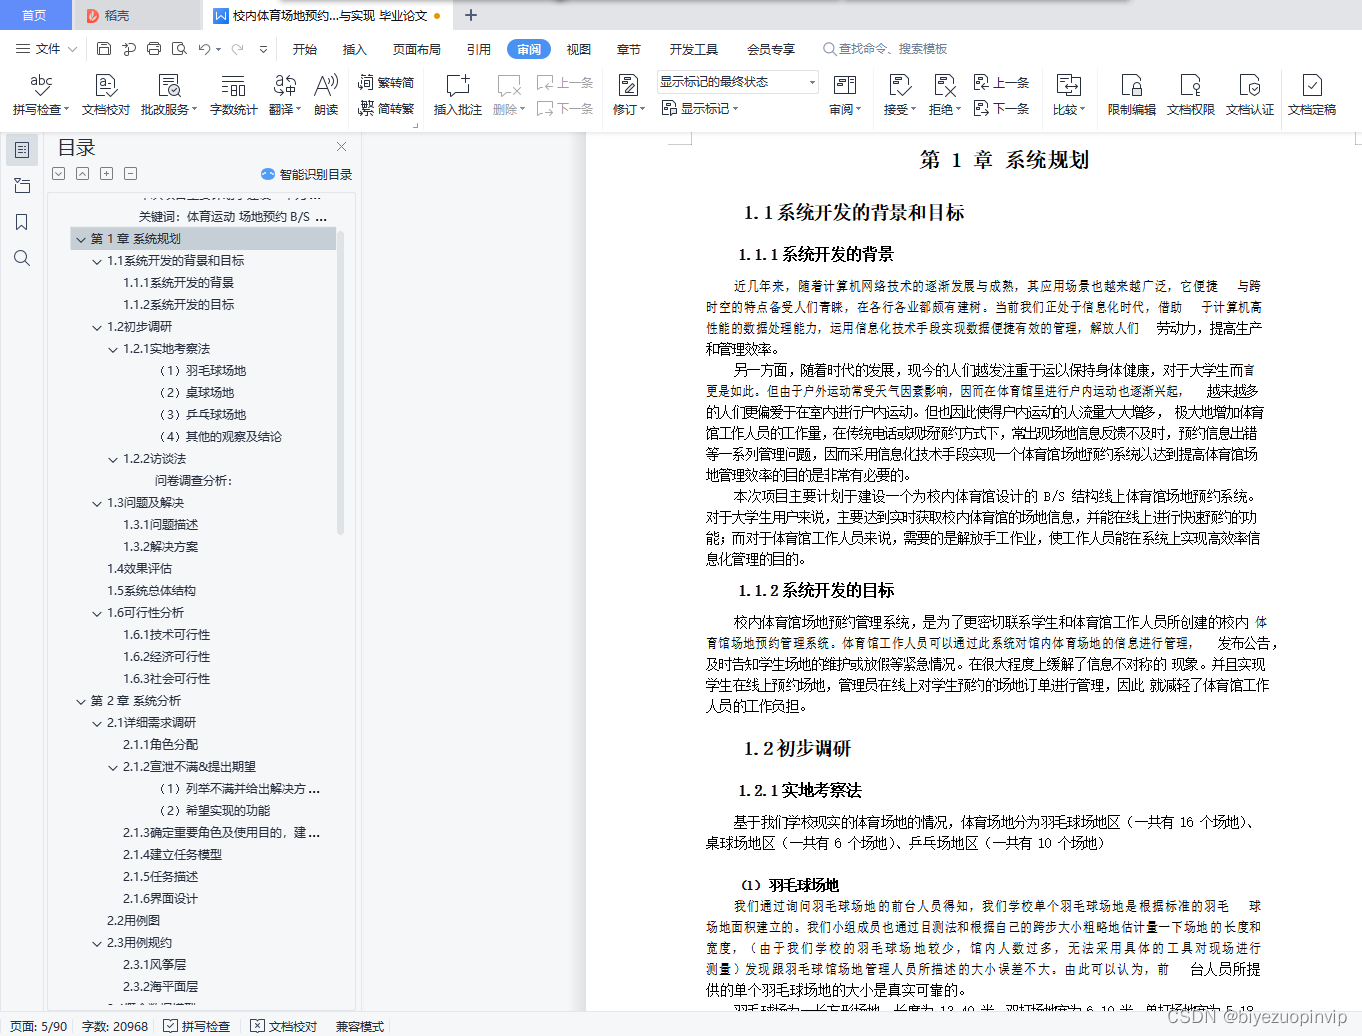Open 限制编辑 restrict editing

1132,95
